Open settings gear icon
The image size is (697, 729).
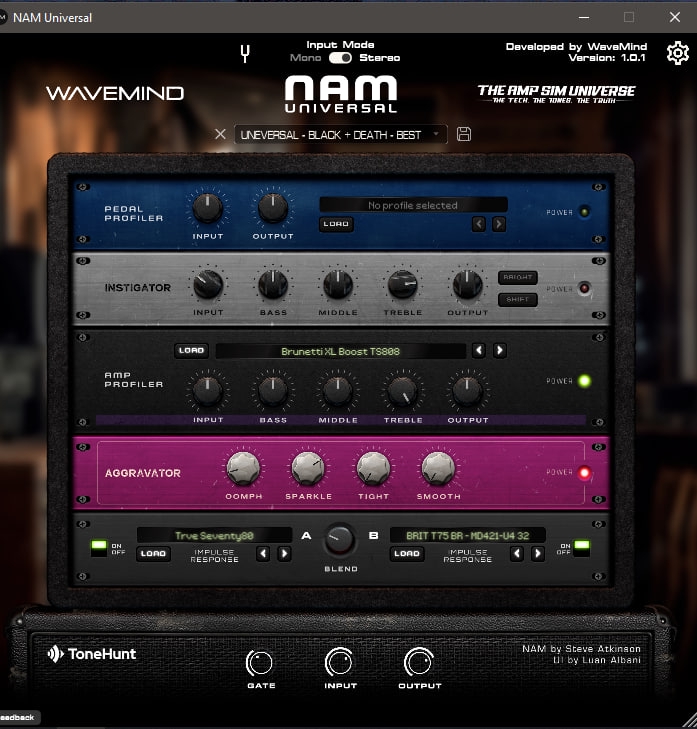pyautogui.click(x=677, y=53)
